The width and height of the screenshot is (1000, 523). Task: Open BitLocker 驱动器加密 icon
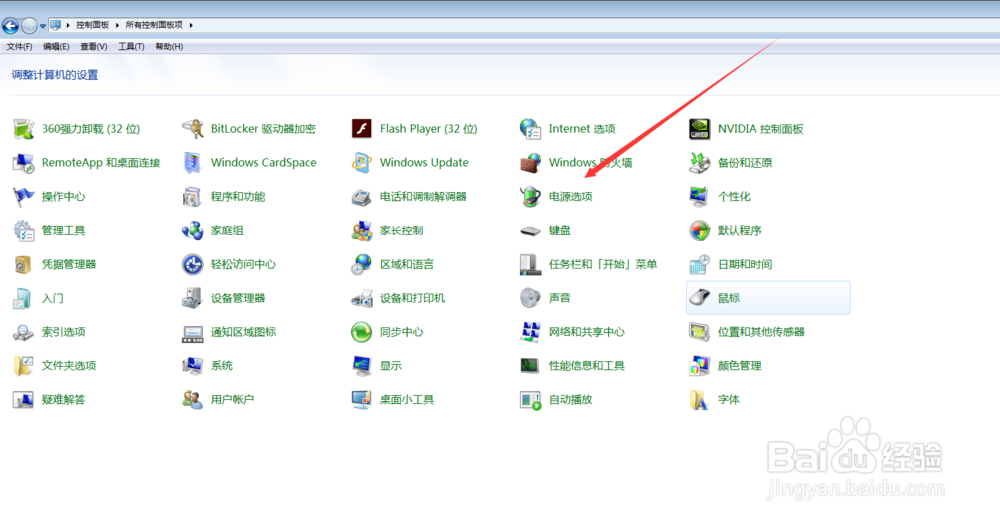click(x=193, y=129)
